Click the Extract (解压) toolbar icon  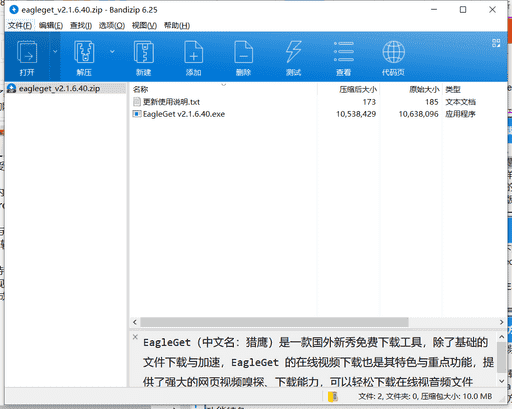84,52
